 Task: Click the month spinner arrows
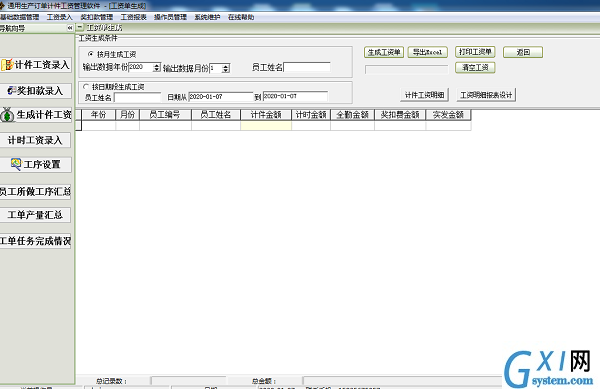tap(226, 68)
